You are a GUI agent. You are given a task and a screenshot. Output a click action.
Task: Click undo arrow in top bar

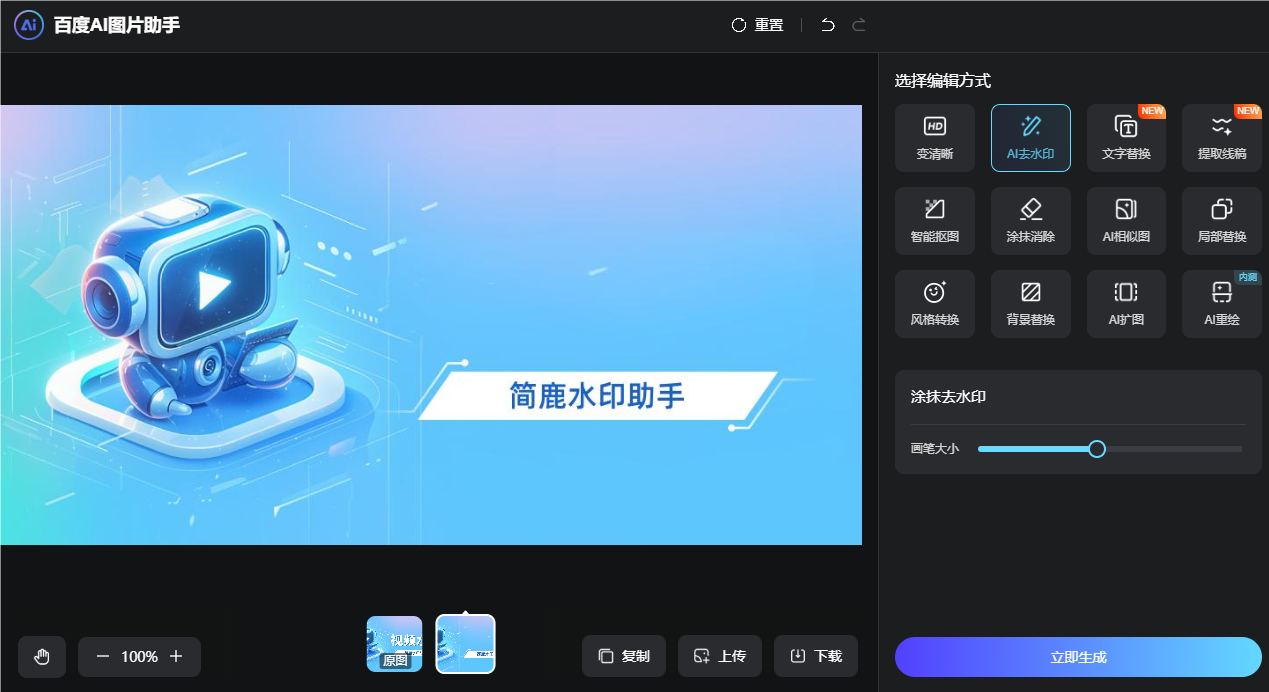pyautogui.click(x=826, y=24)
